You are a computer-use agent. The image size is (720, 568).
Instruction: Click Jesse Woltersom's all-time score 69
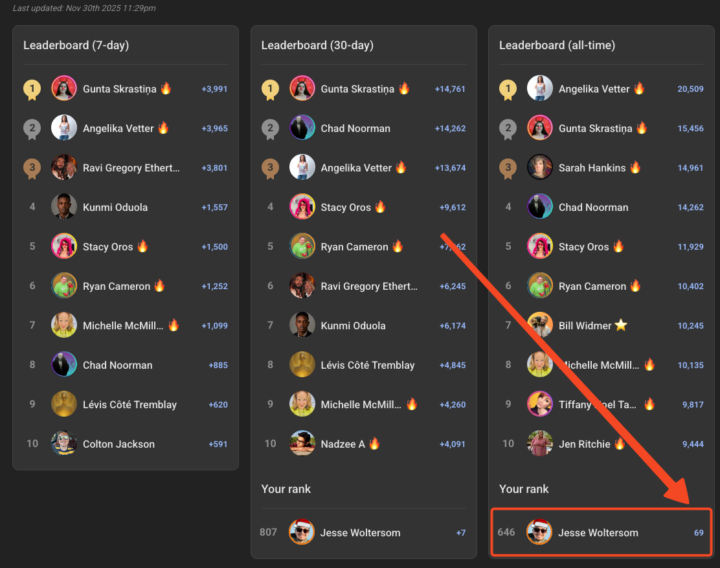pos(698,533)
